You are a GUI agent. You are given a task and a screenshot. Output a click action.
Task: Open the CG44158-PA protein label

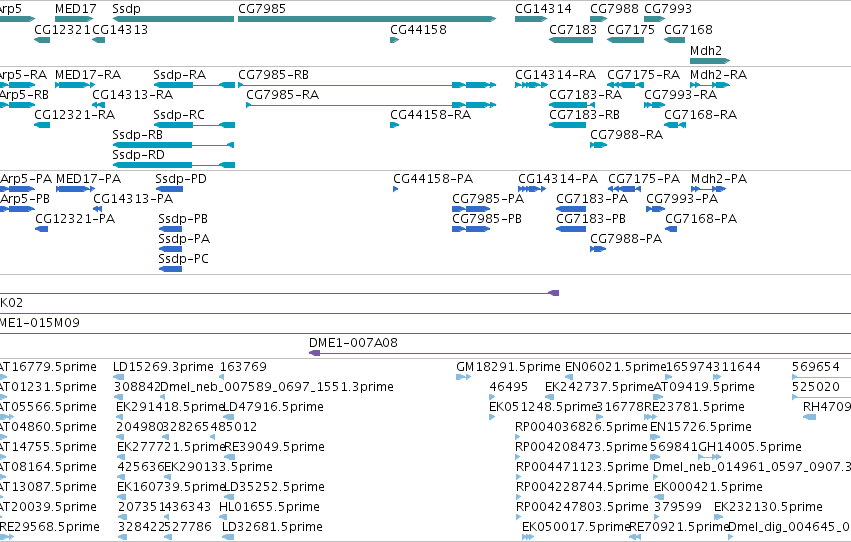click(433, 178)
